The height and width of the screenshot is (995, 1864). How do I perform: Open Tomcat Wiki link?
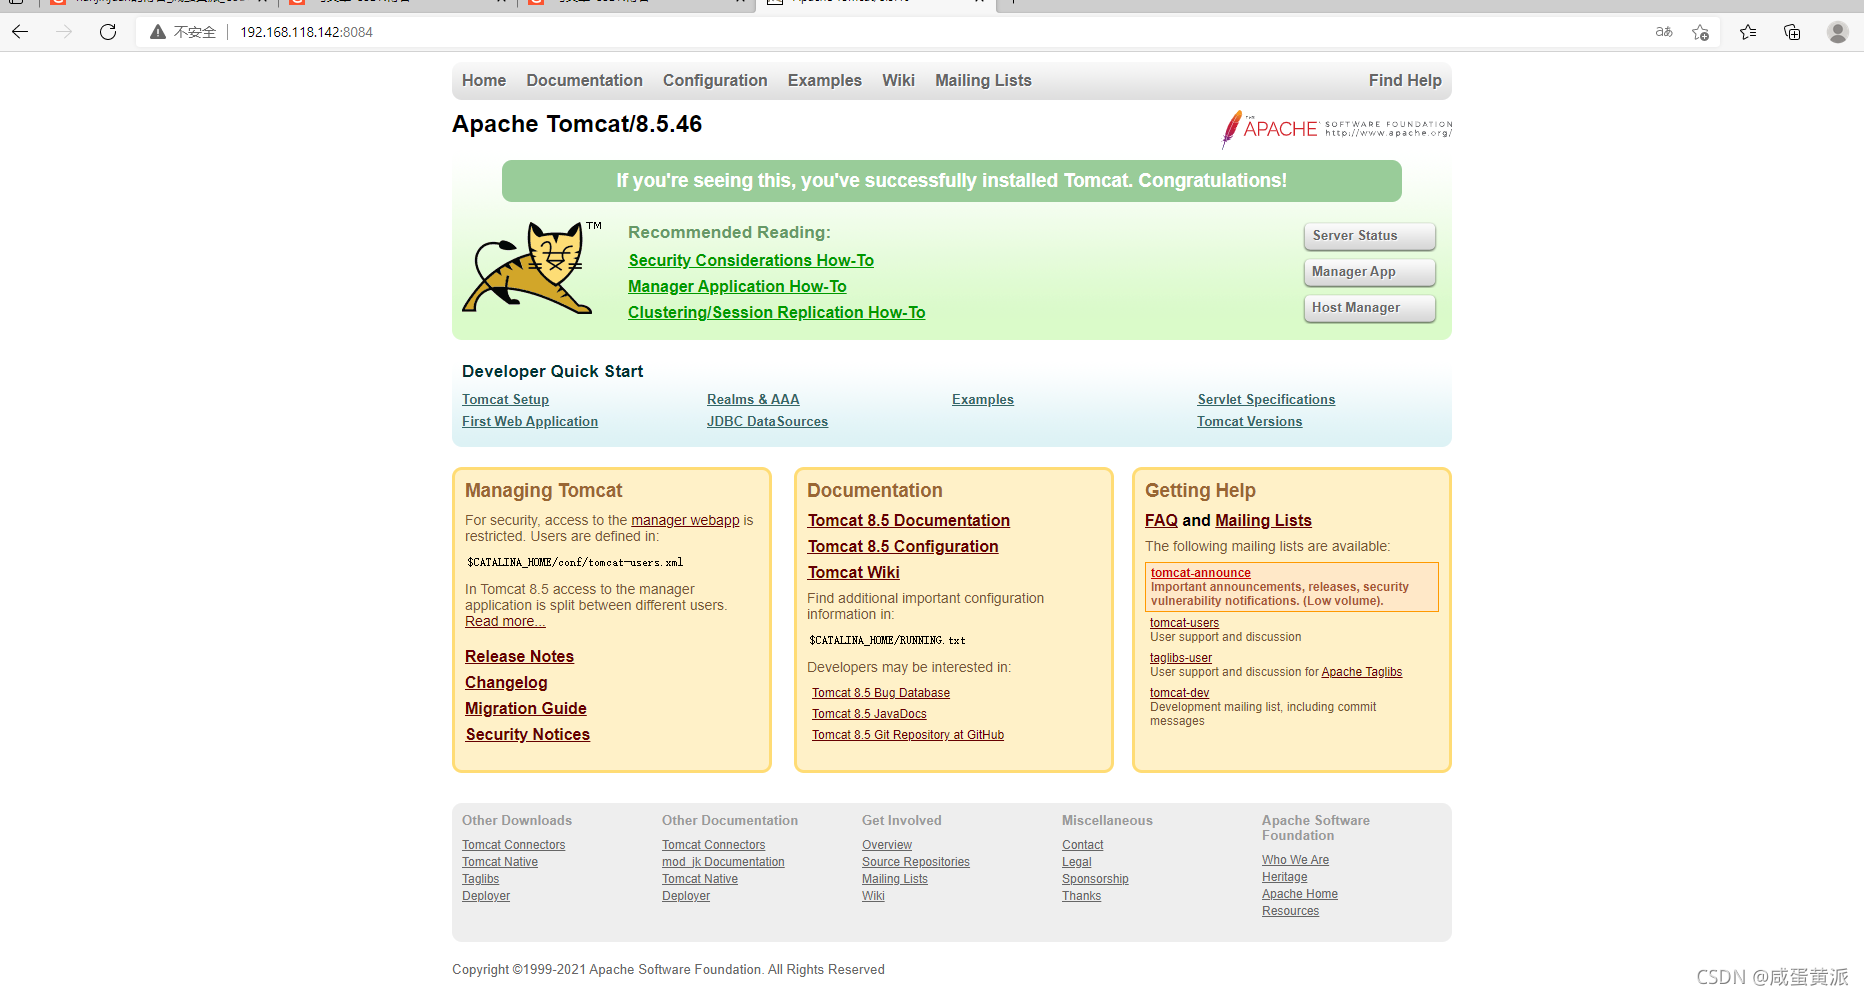pyautogui.click(x=854, y=572)
